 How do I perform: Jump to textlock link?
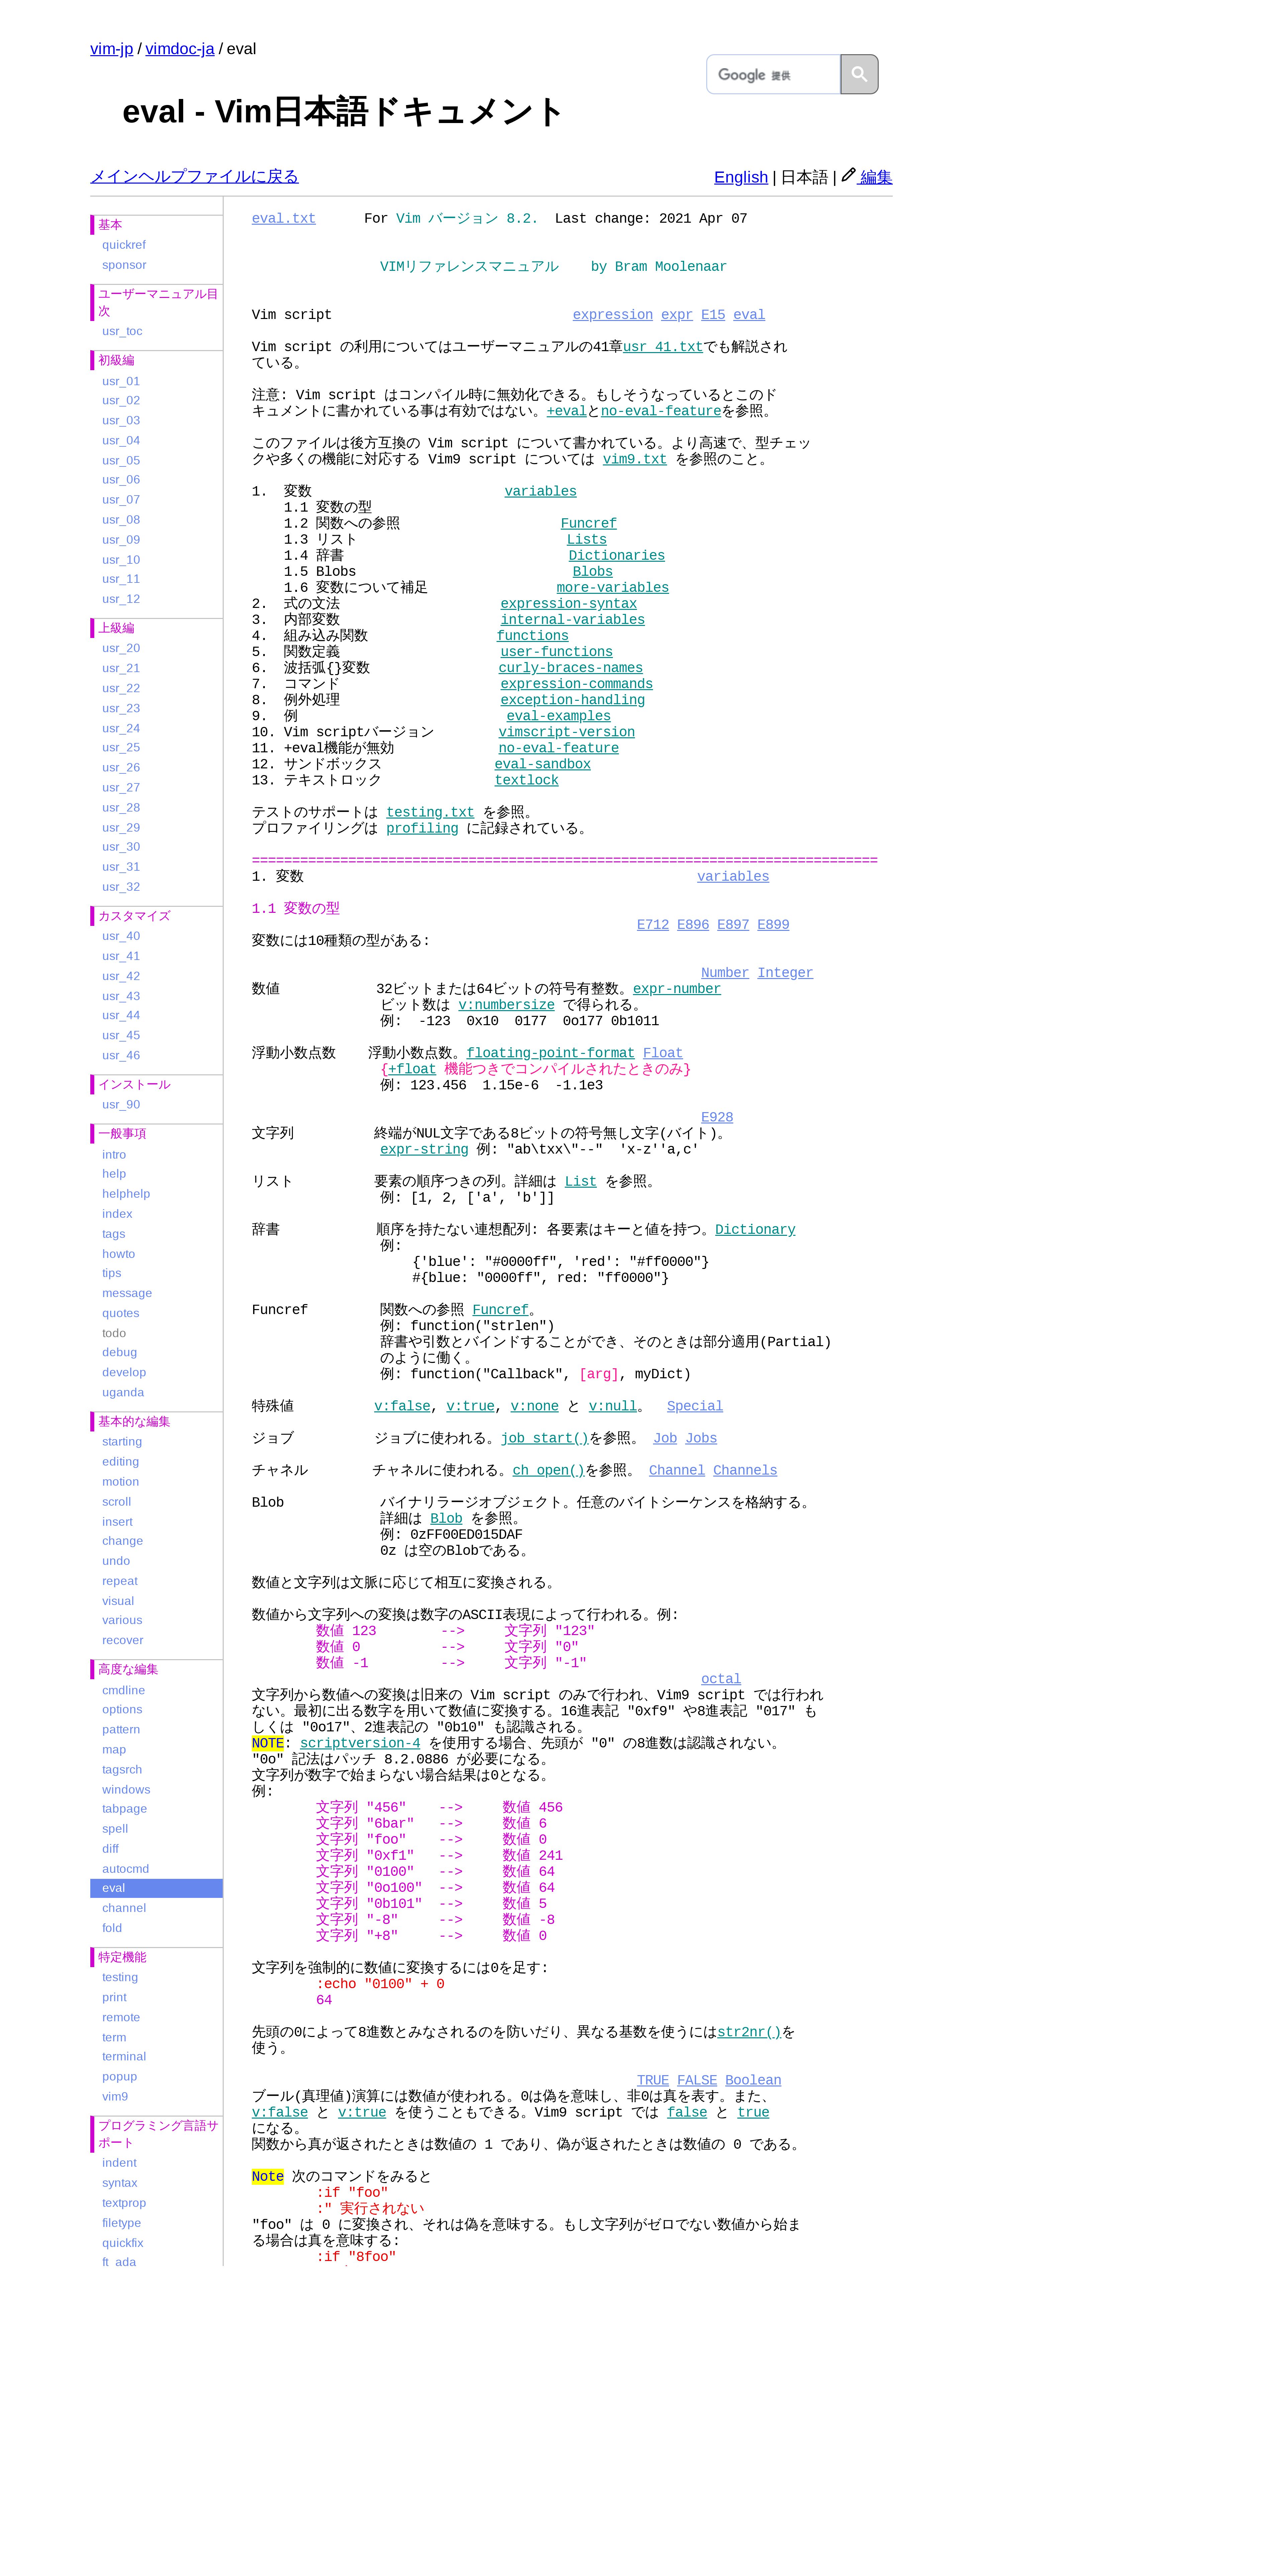[x=527, y=780]
